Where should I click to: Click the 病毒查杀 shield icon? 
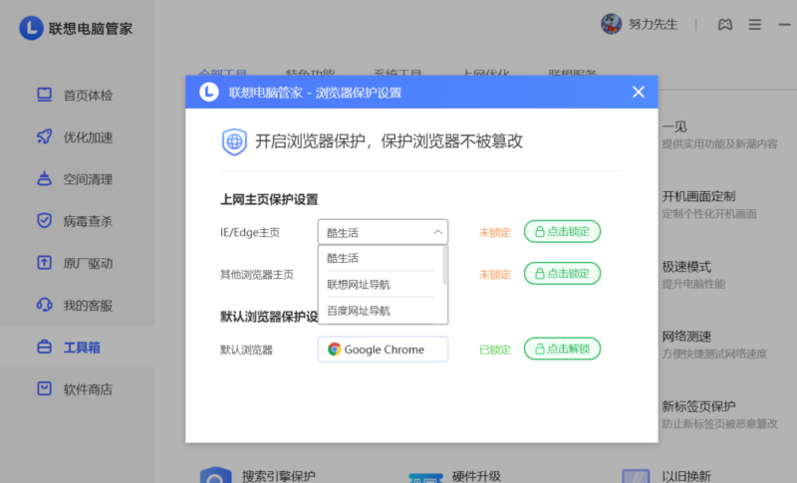[x=44, y=221]
